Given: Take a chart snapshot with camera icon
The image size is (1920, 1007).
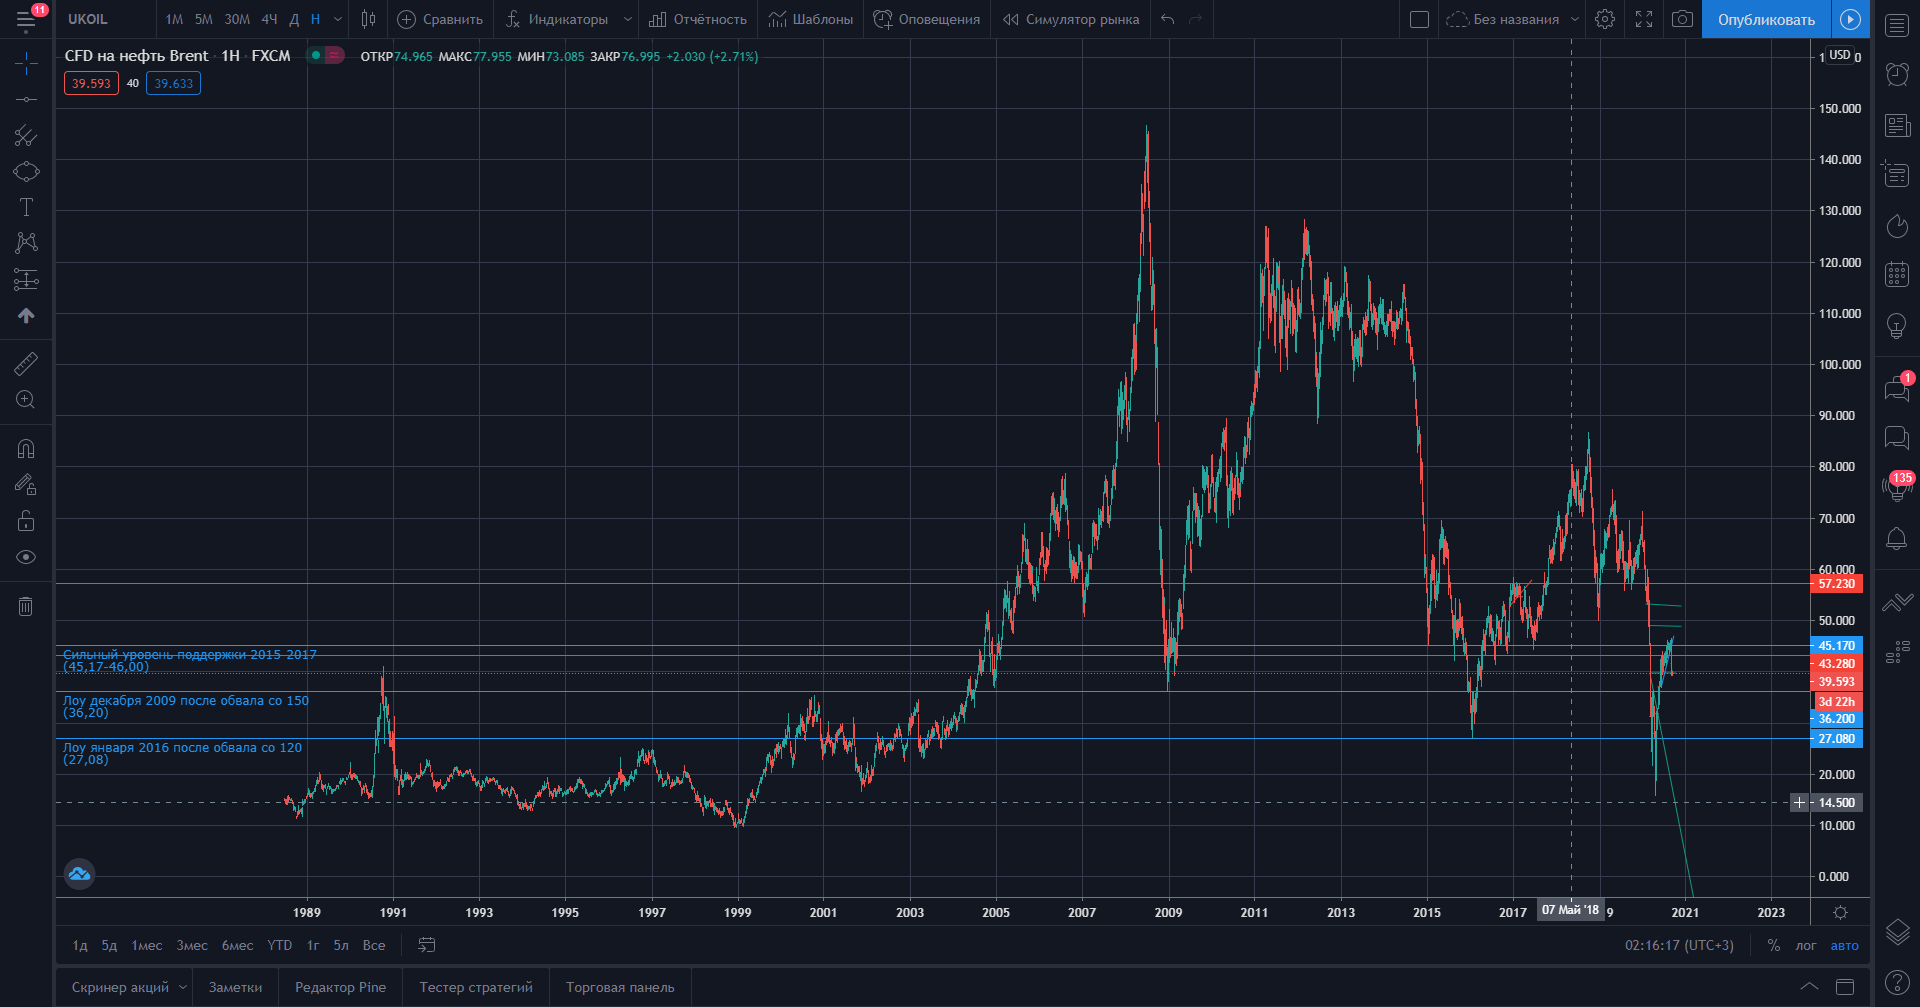Looking at the screenshot, I should point(1683,19).
